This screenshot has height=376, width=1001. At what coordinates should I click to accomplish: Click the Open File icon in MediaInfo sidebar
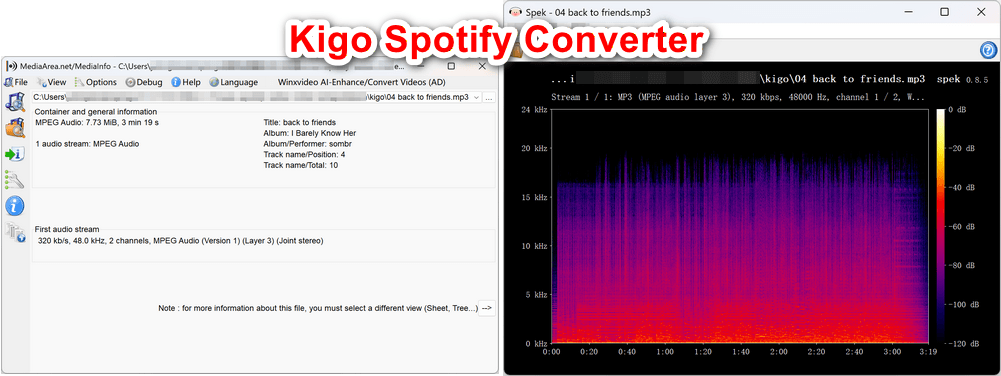coord(15,102)
